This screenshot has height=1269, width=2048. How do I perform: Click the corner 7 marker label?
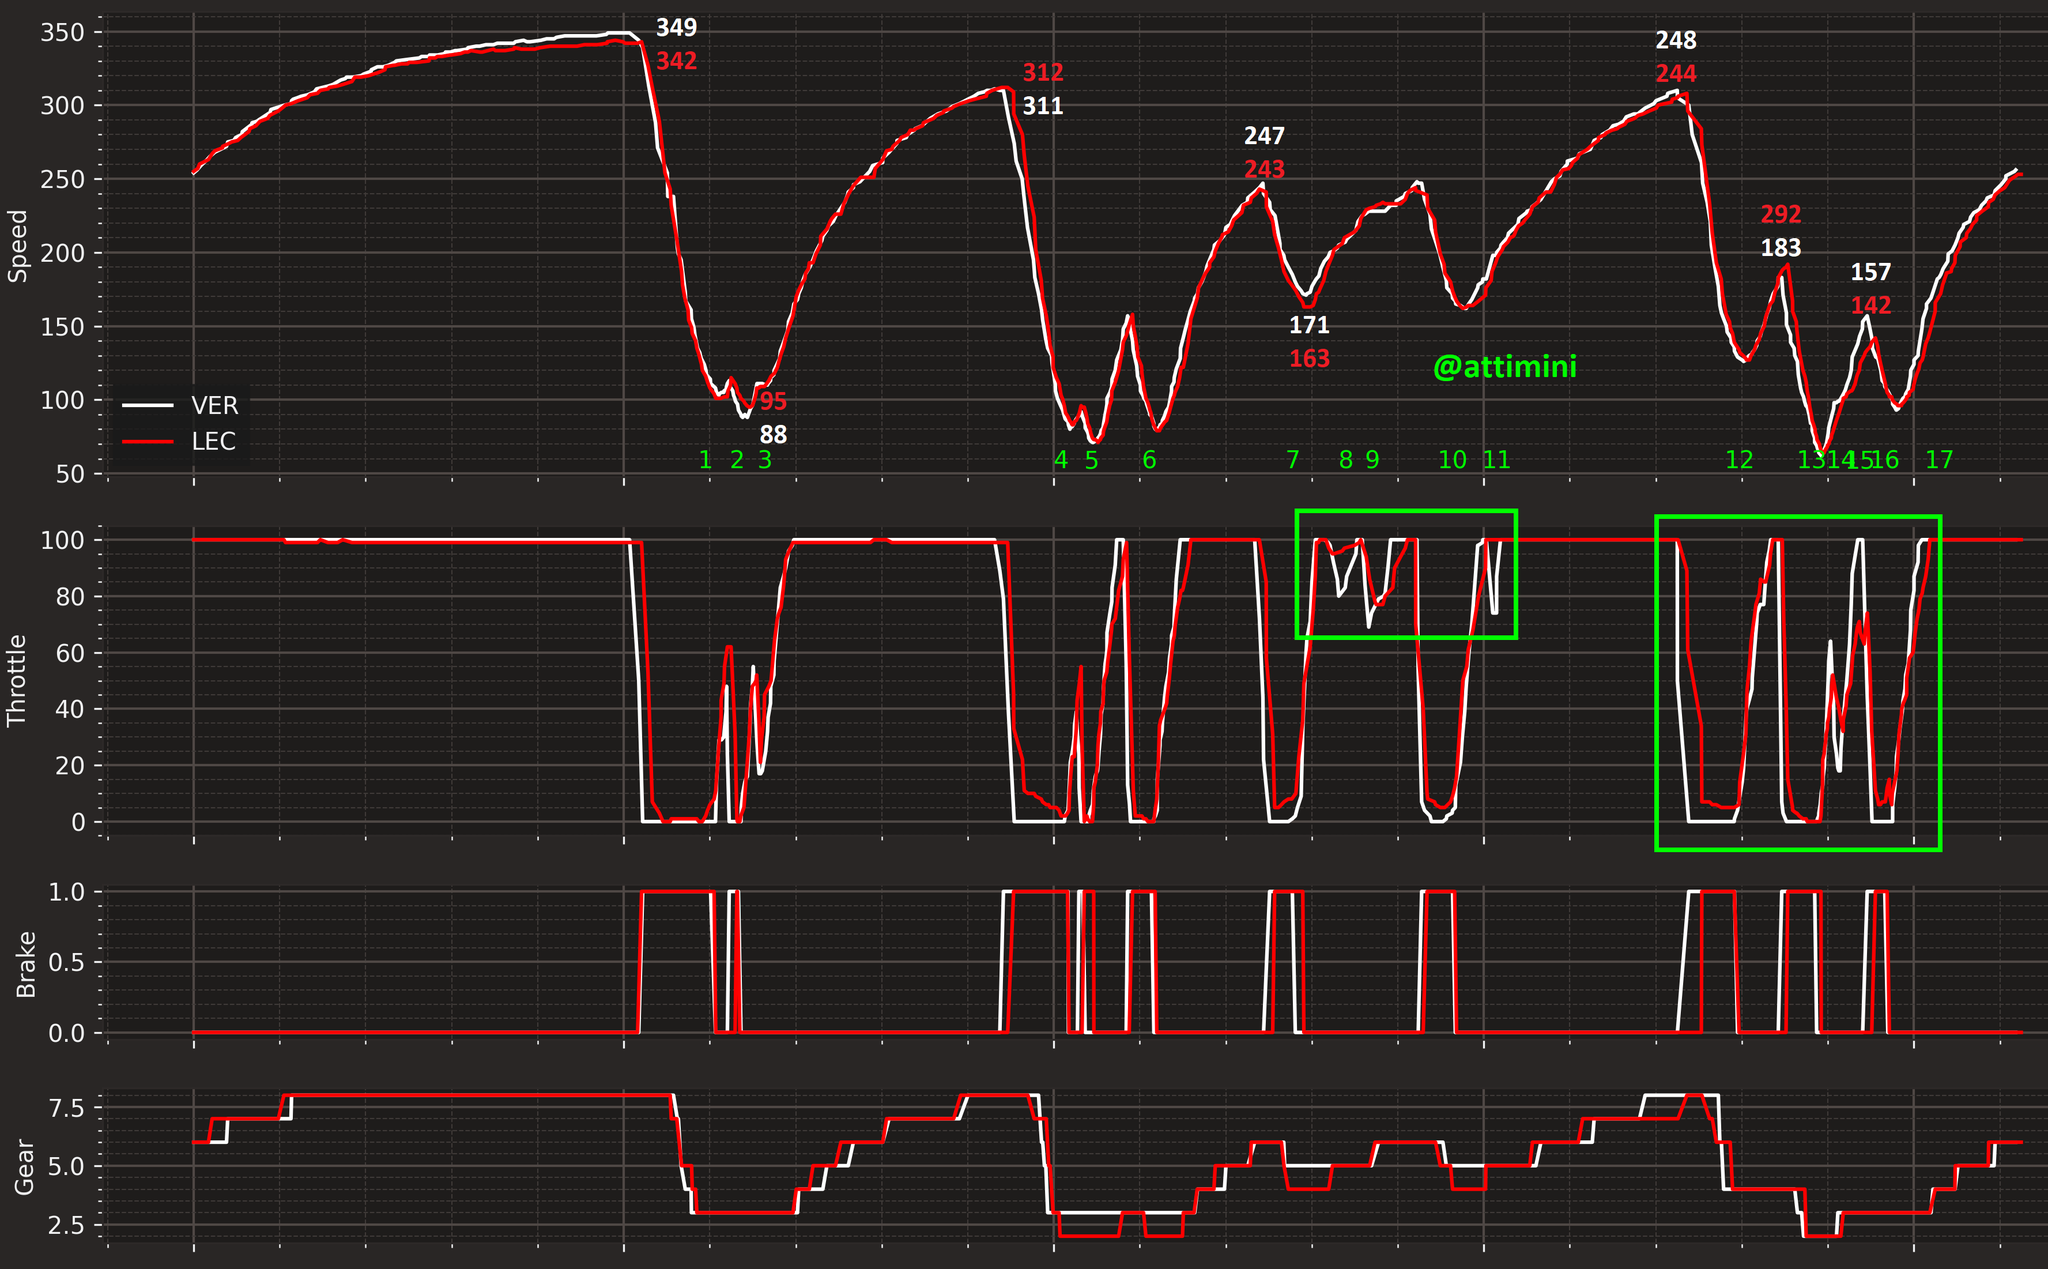click(x=1292, y=460)
